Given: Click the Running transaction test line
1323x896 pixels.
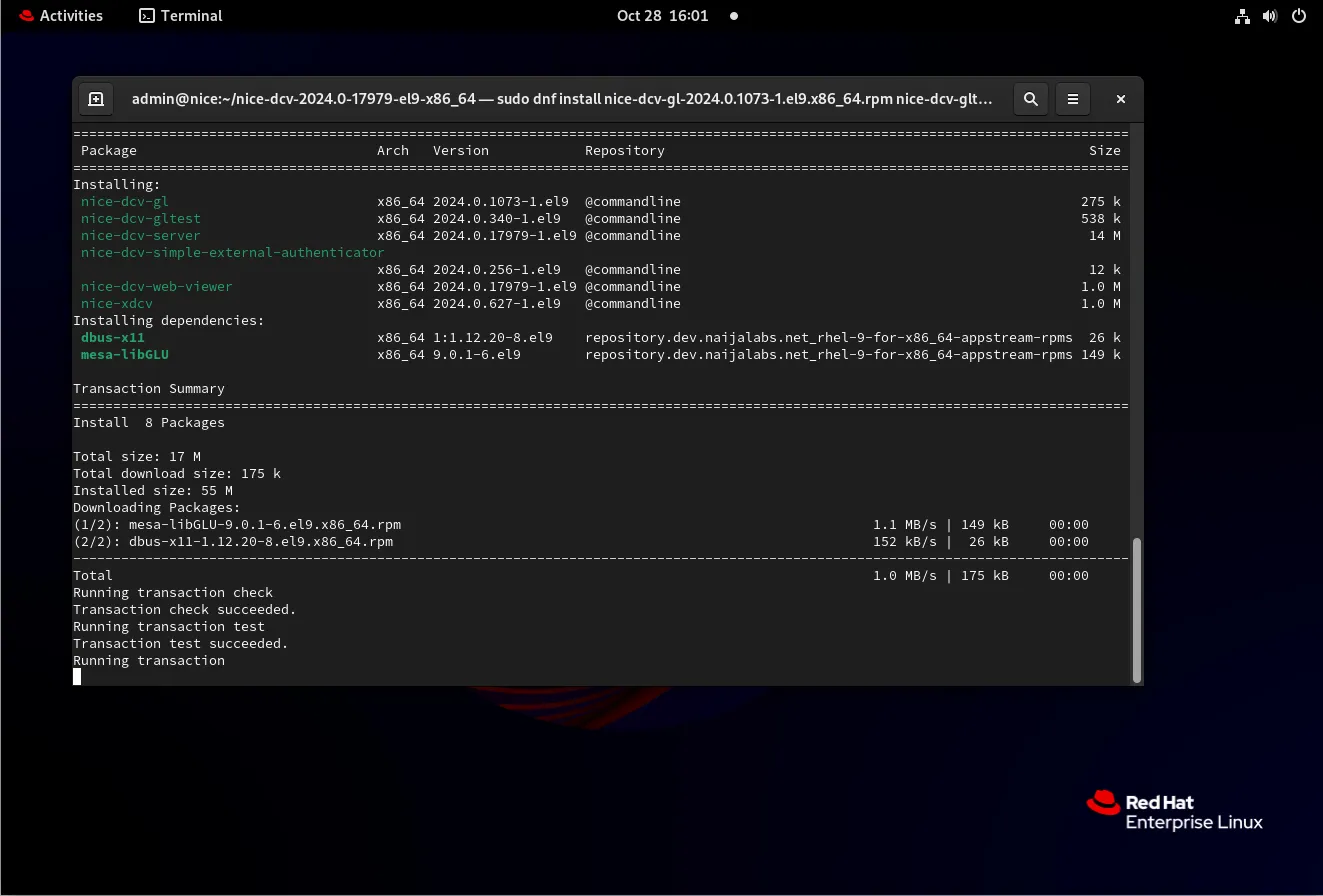Looking at the screenshot, I should coord(169,627).
